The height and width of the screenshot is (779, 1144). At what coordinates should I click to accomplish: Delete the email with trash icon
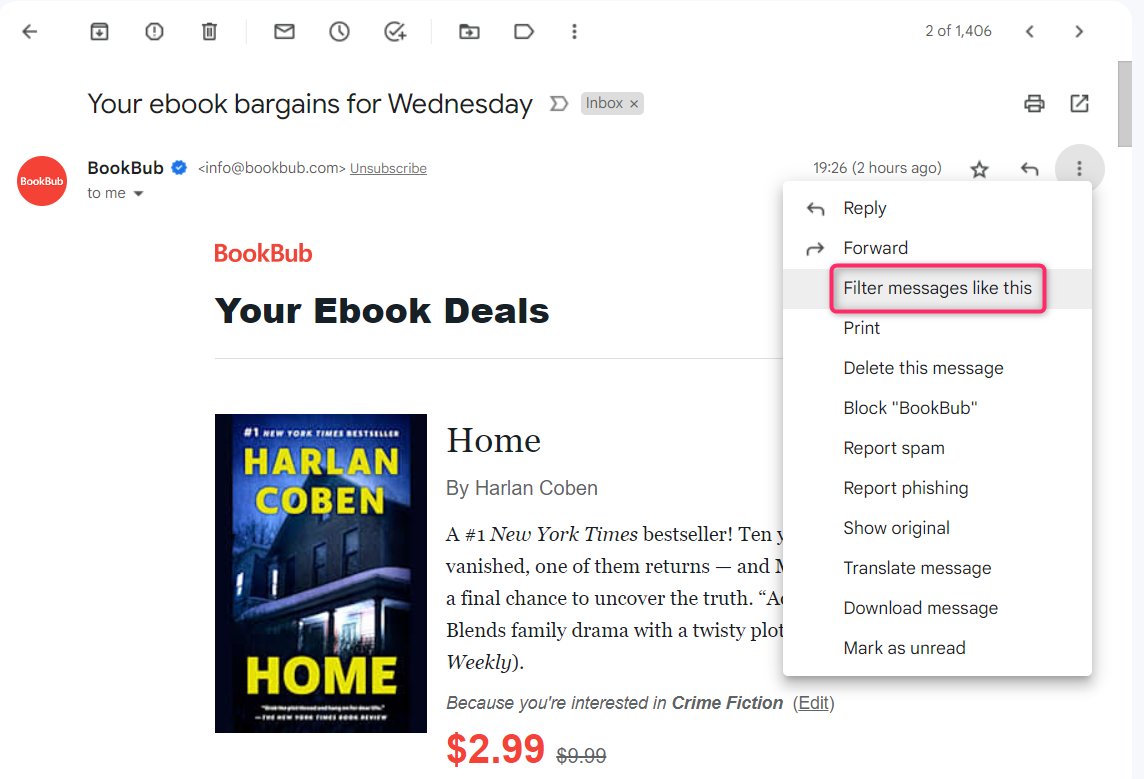pos(209,31)
